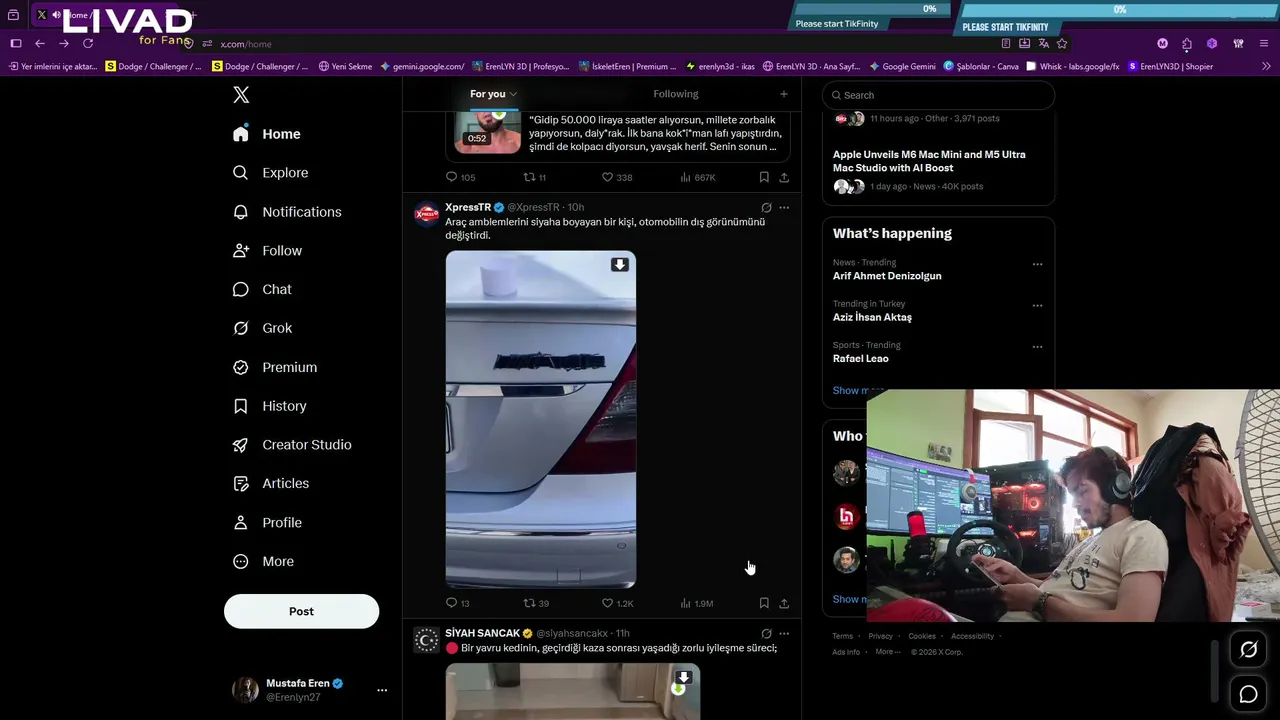Open the Cookies footer link
1280x720 pixels.
[922, 636]
